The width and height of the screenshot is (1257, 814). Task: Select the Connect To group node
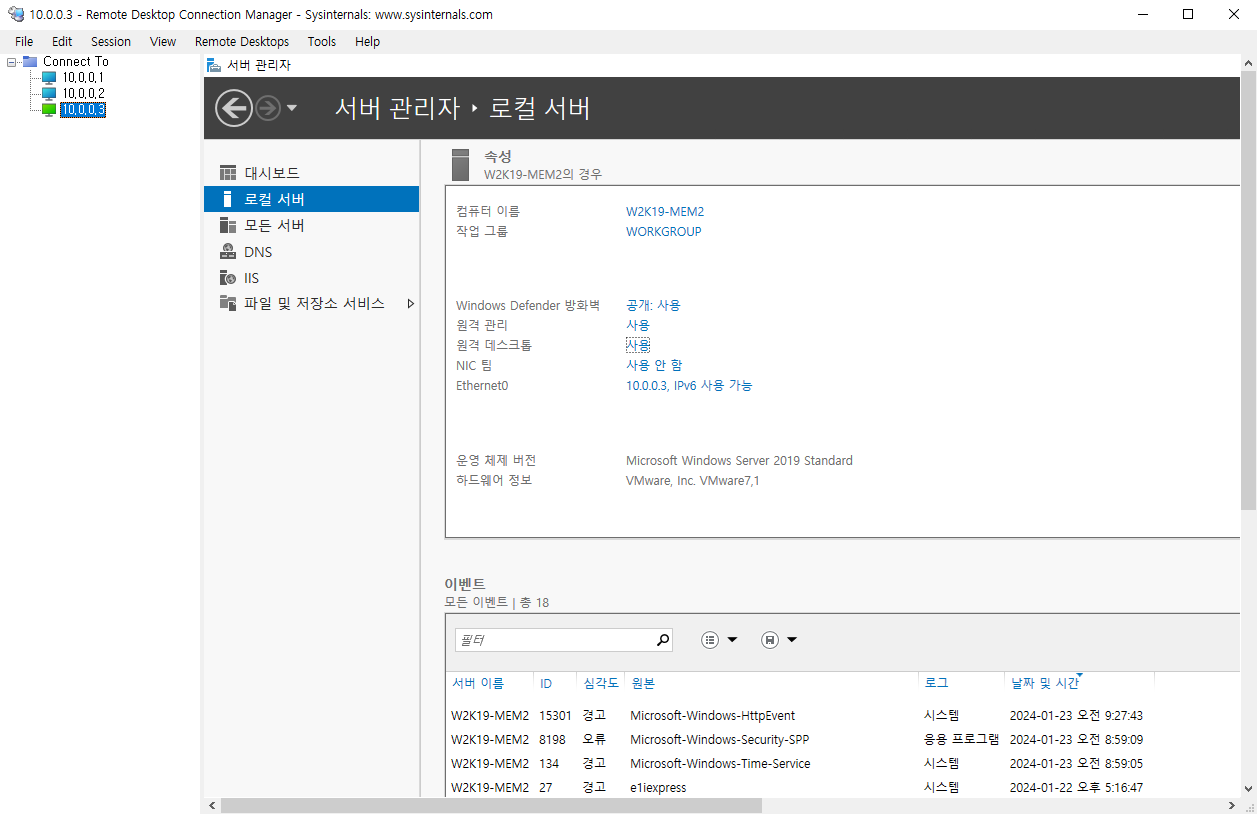point(75,61)
